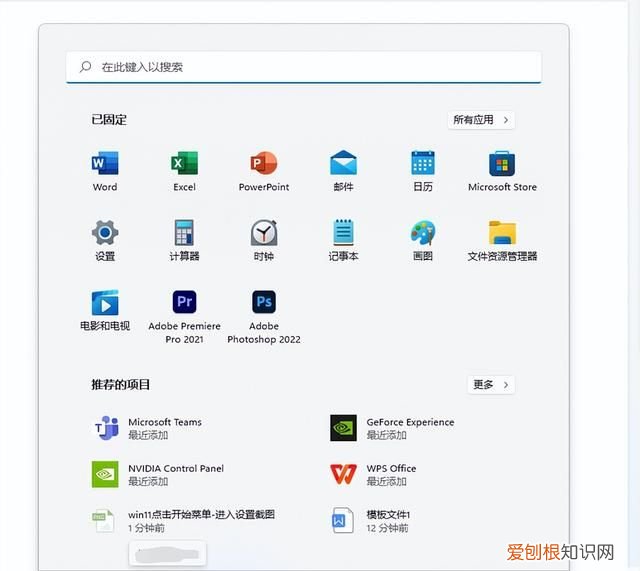The width and height of the screenshot is (640, 571).
Task: Click the GeForce Experience label text
Action: click(x=410, y=422)
